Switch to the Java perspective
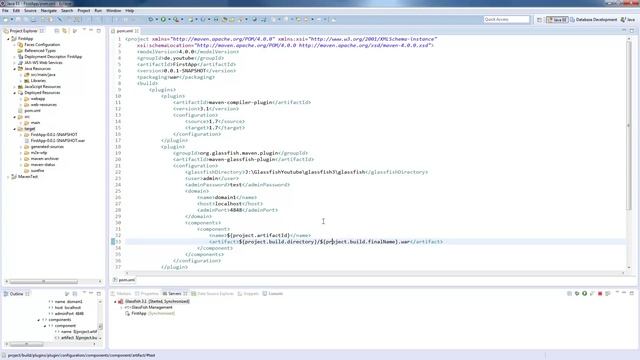Viewport: 640px width, 360px height. [x=628, y=20]
